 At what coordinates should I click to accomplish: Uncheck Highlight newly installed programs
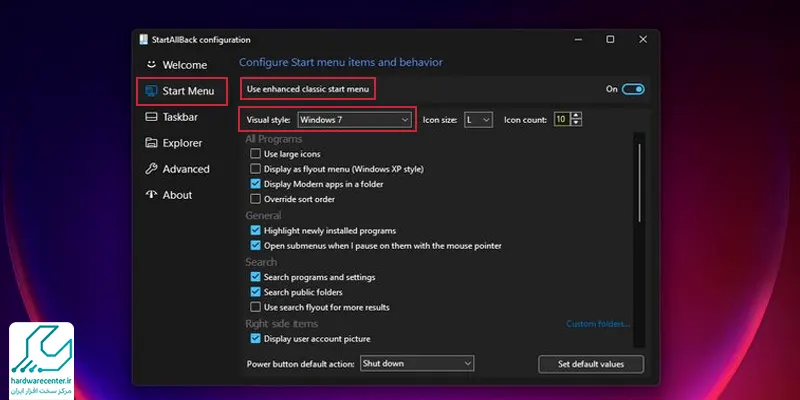255,231
